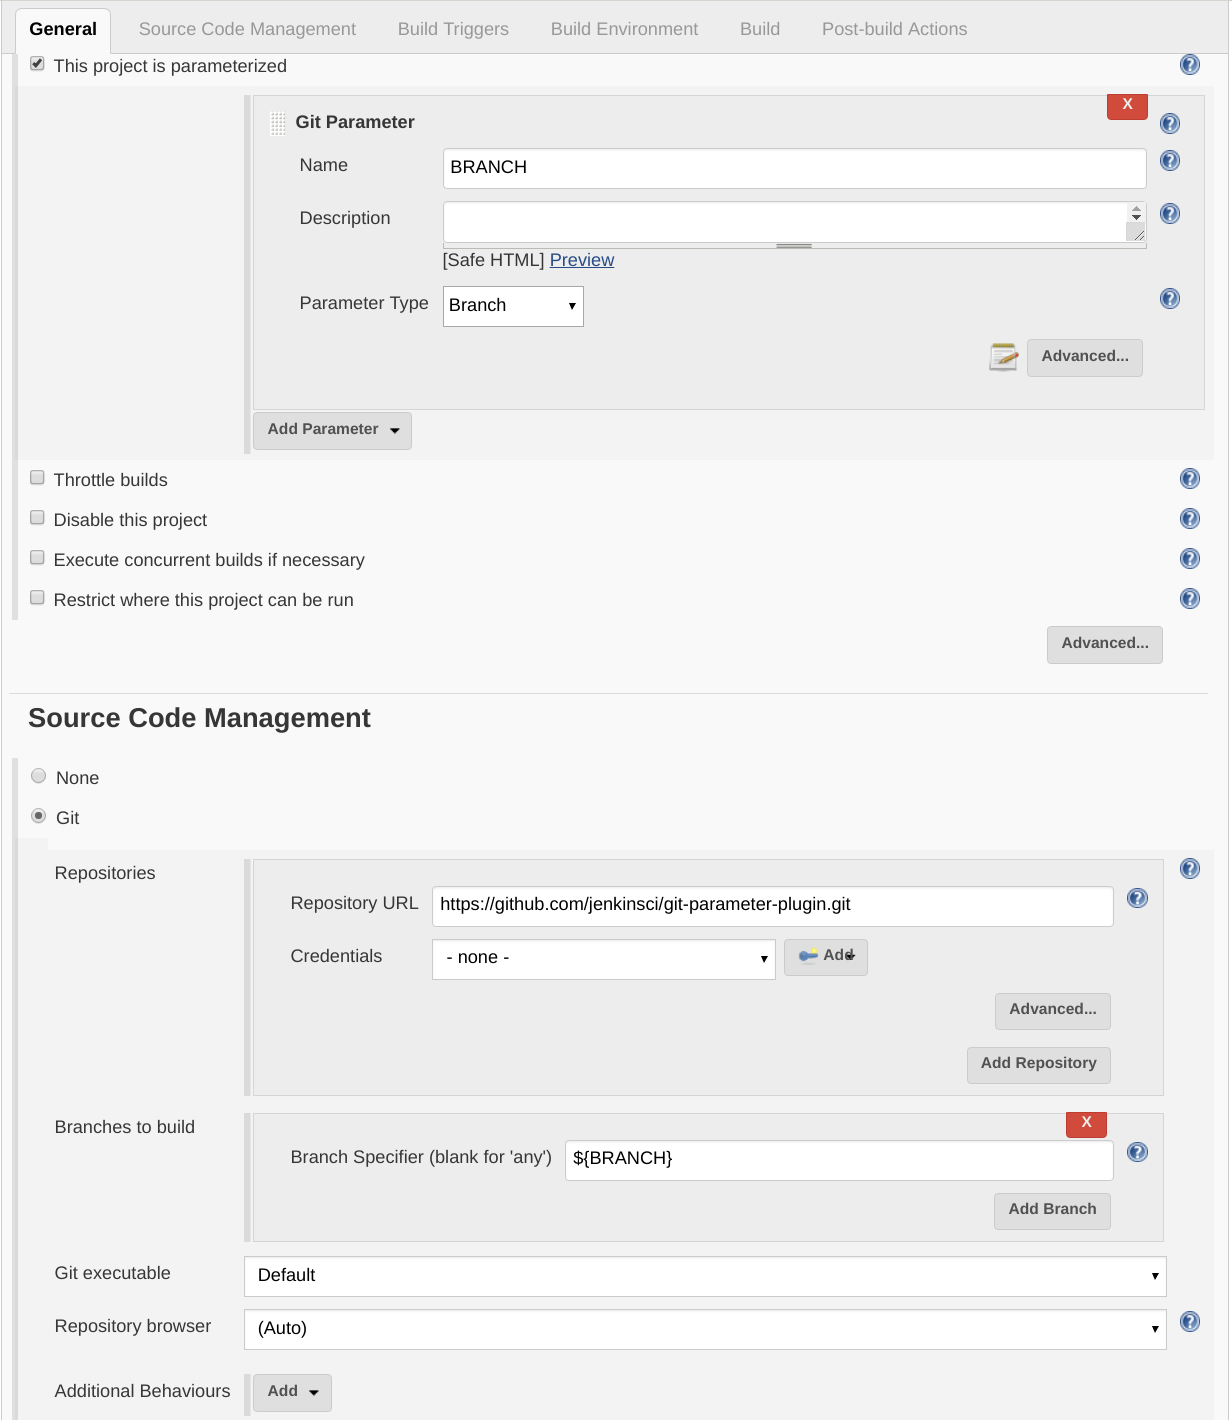Open the Build Environment tab
This screenshot has width=1232, height=1420.
(624, 29)
